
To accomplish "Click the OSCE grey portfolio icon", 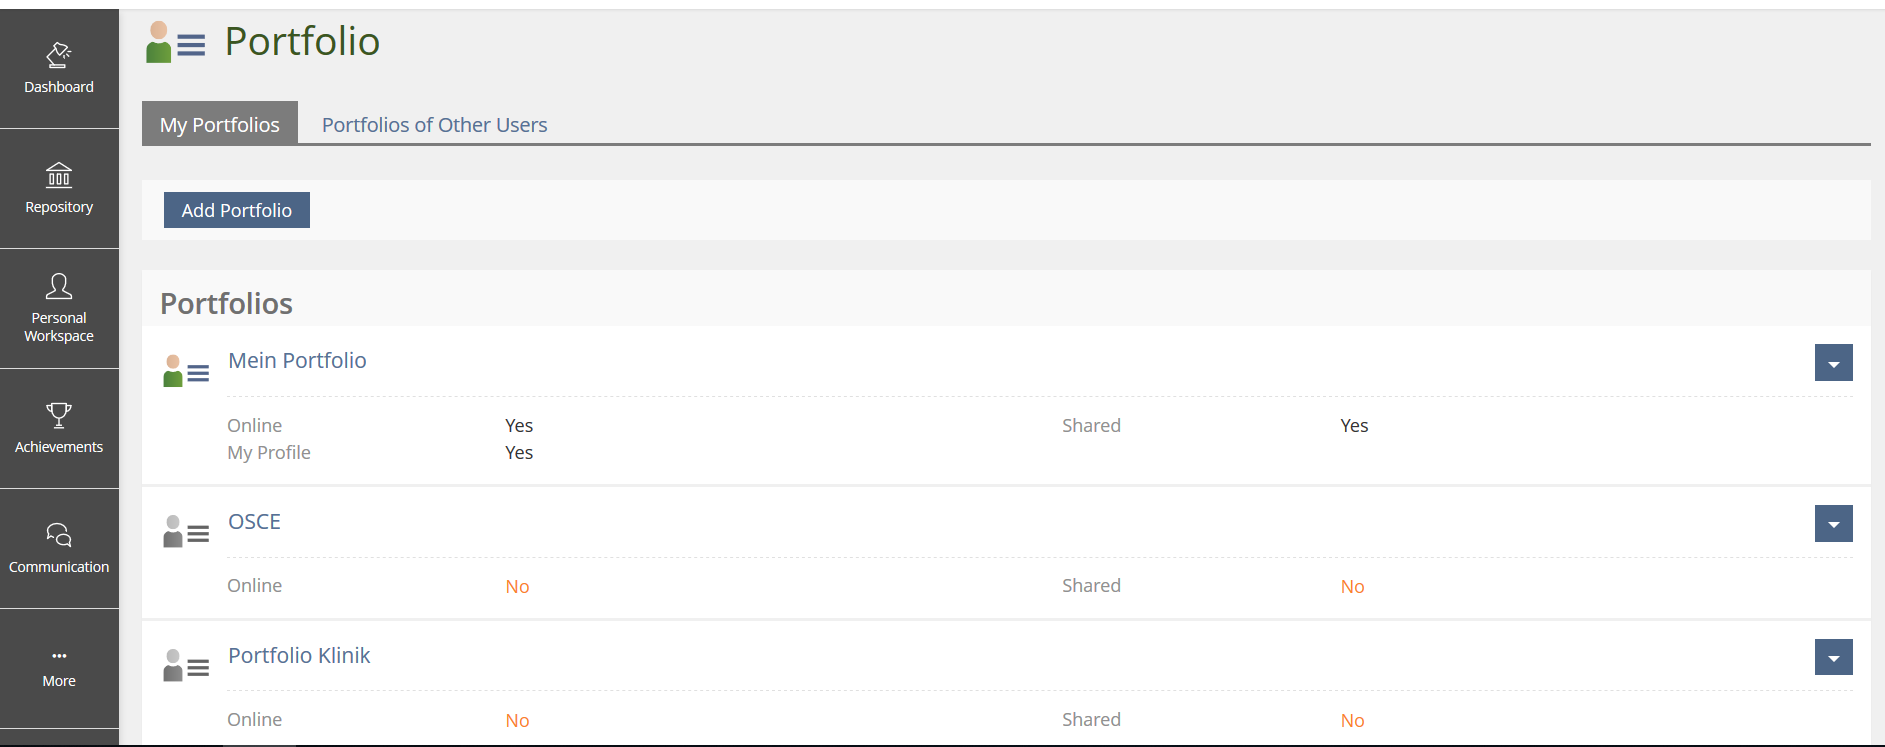I will 186,532.
